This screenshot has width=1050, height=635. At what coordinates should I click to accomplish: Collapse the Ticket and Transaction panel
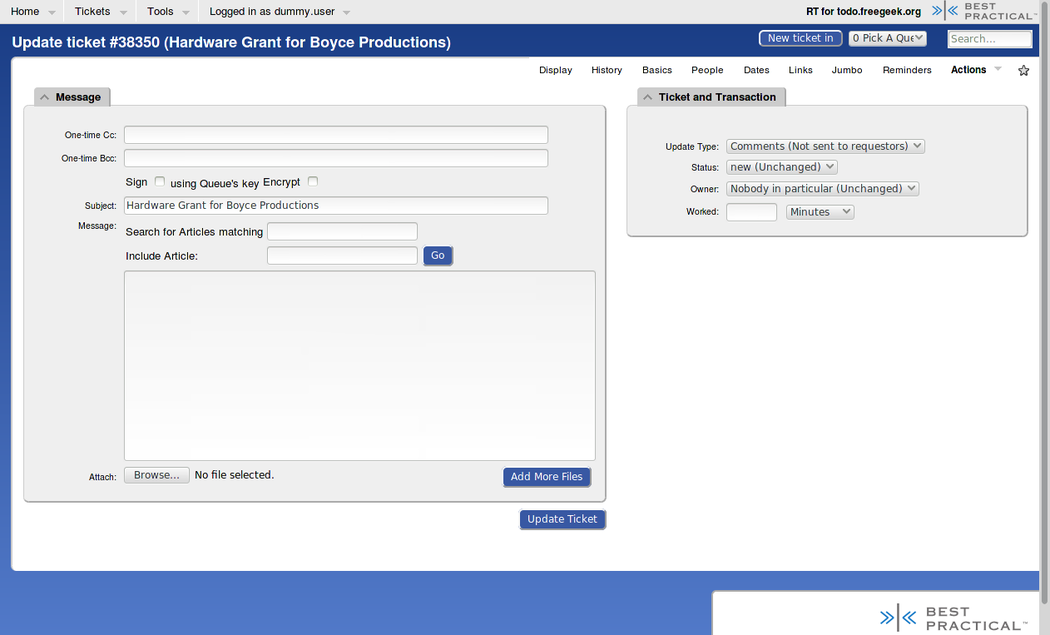(x=648, y=97)
